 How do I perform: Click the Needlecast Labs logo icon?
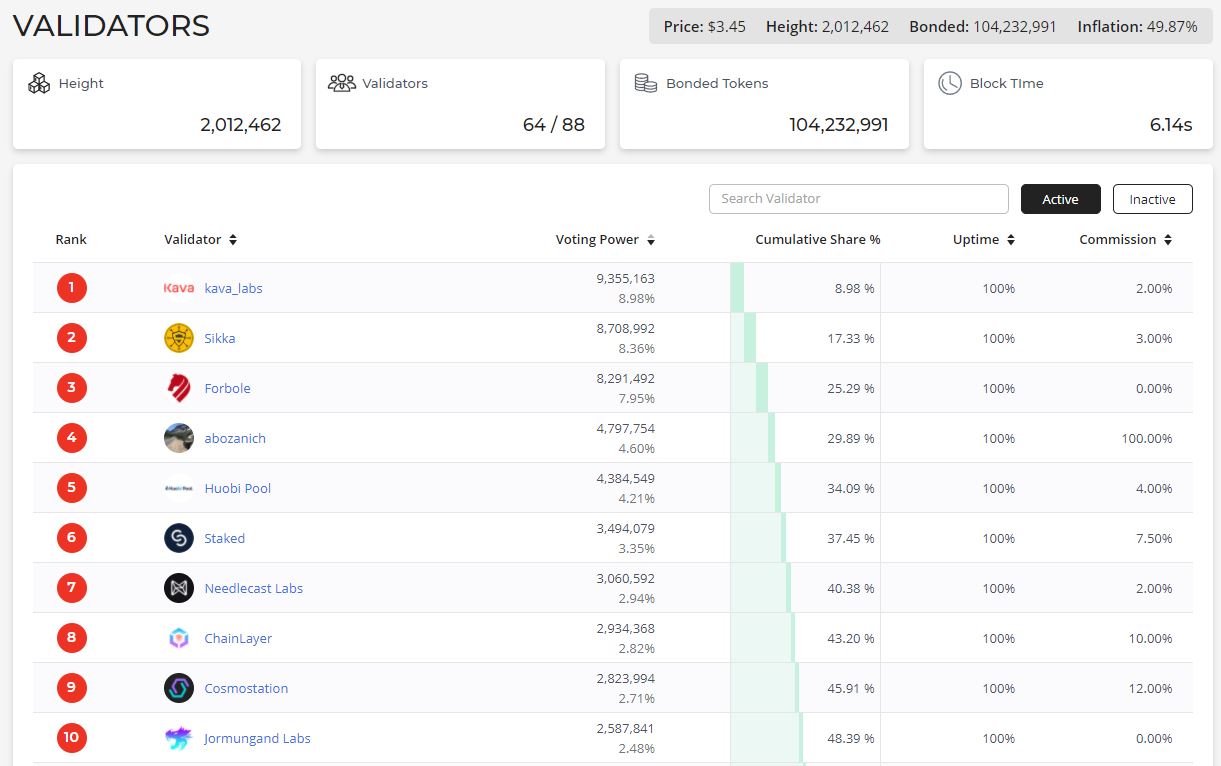179,588
